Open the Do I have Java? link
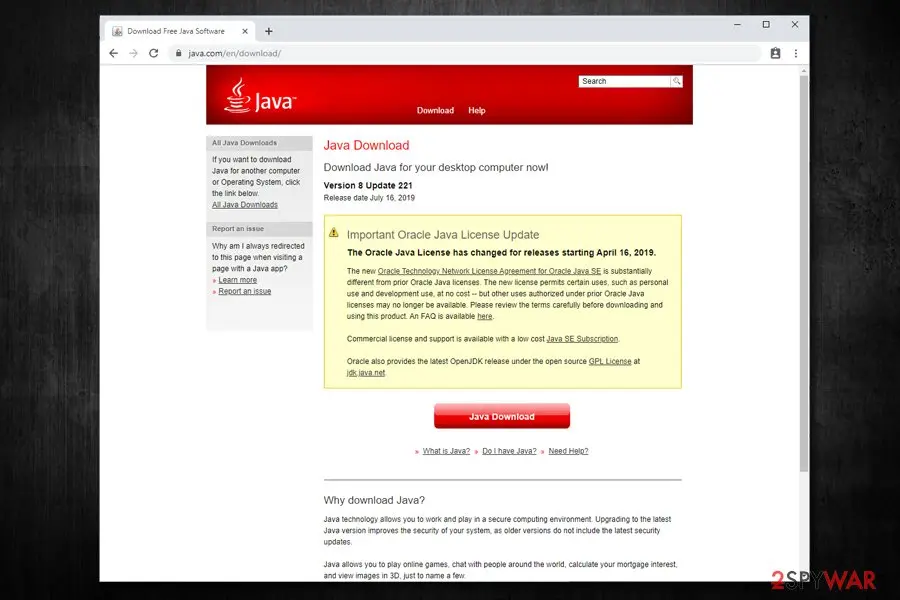Image resolution: width=900 pixels, height=600 pixels. tap(509, 451)
